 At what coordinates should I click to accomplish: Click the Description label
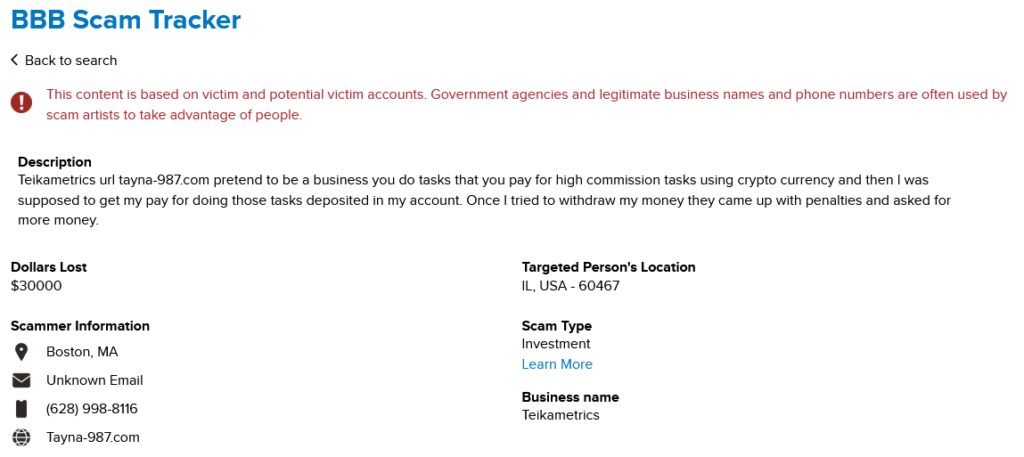tap(55, 162)
